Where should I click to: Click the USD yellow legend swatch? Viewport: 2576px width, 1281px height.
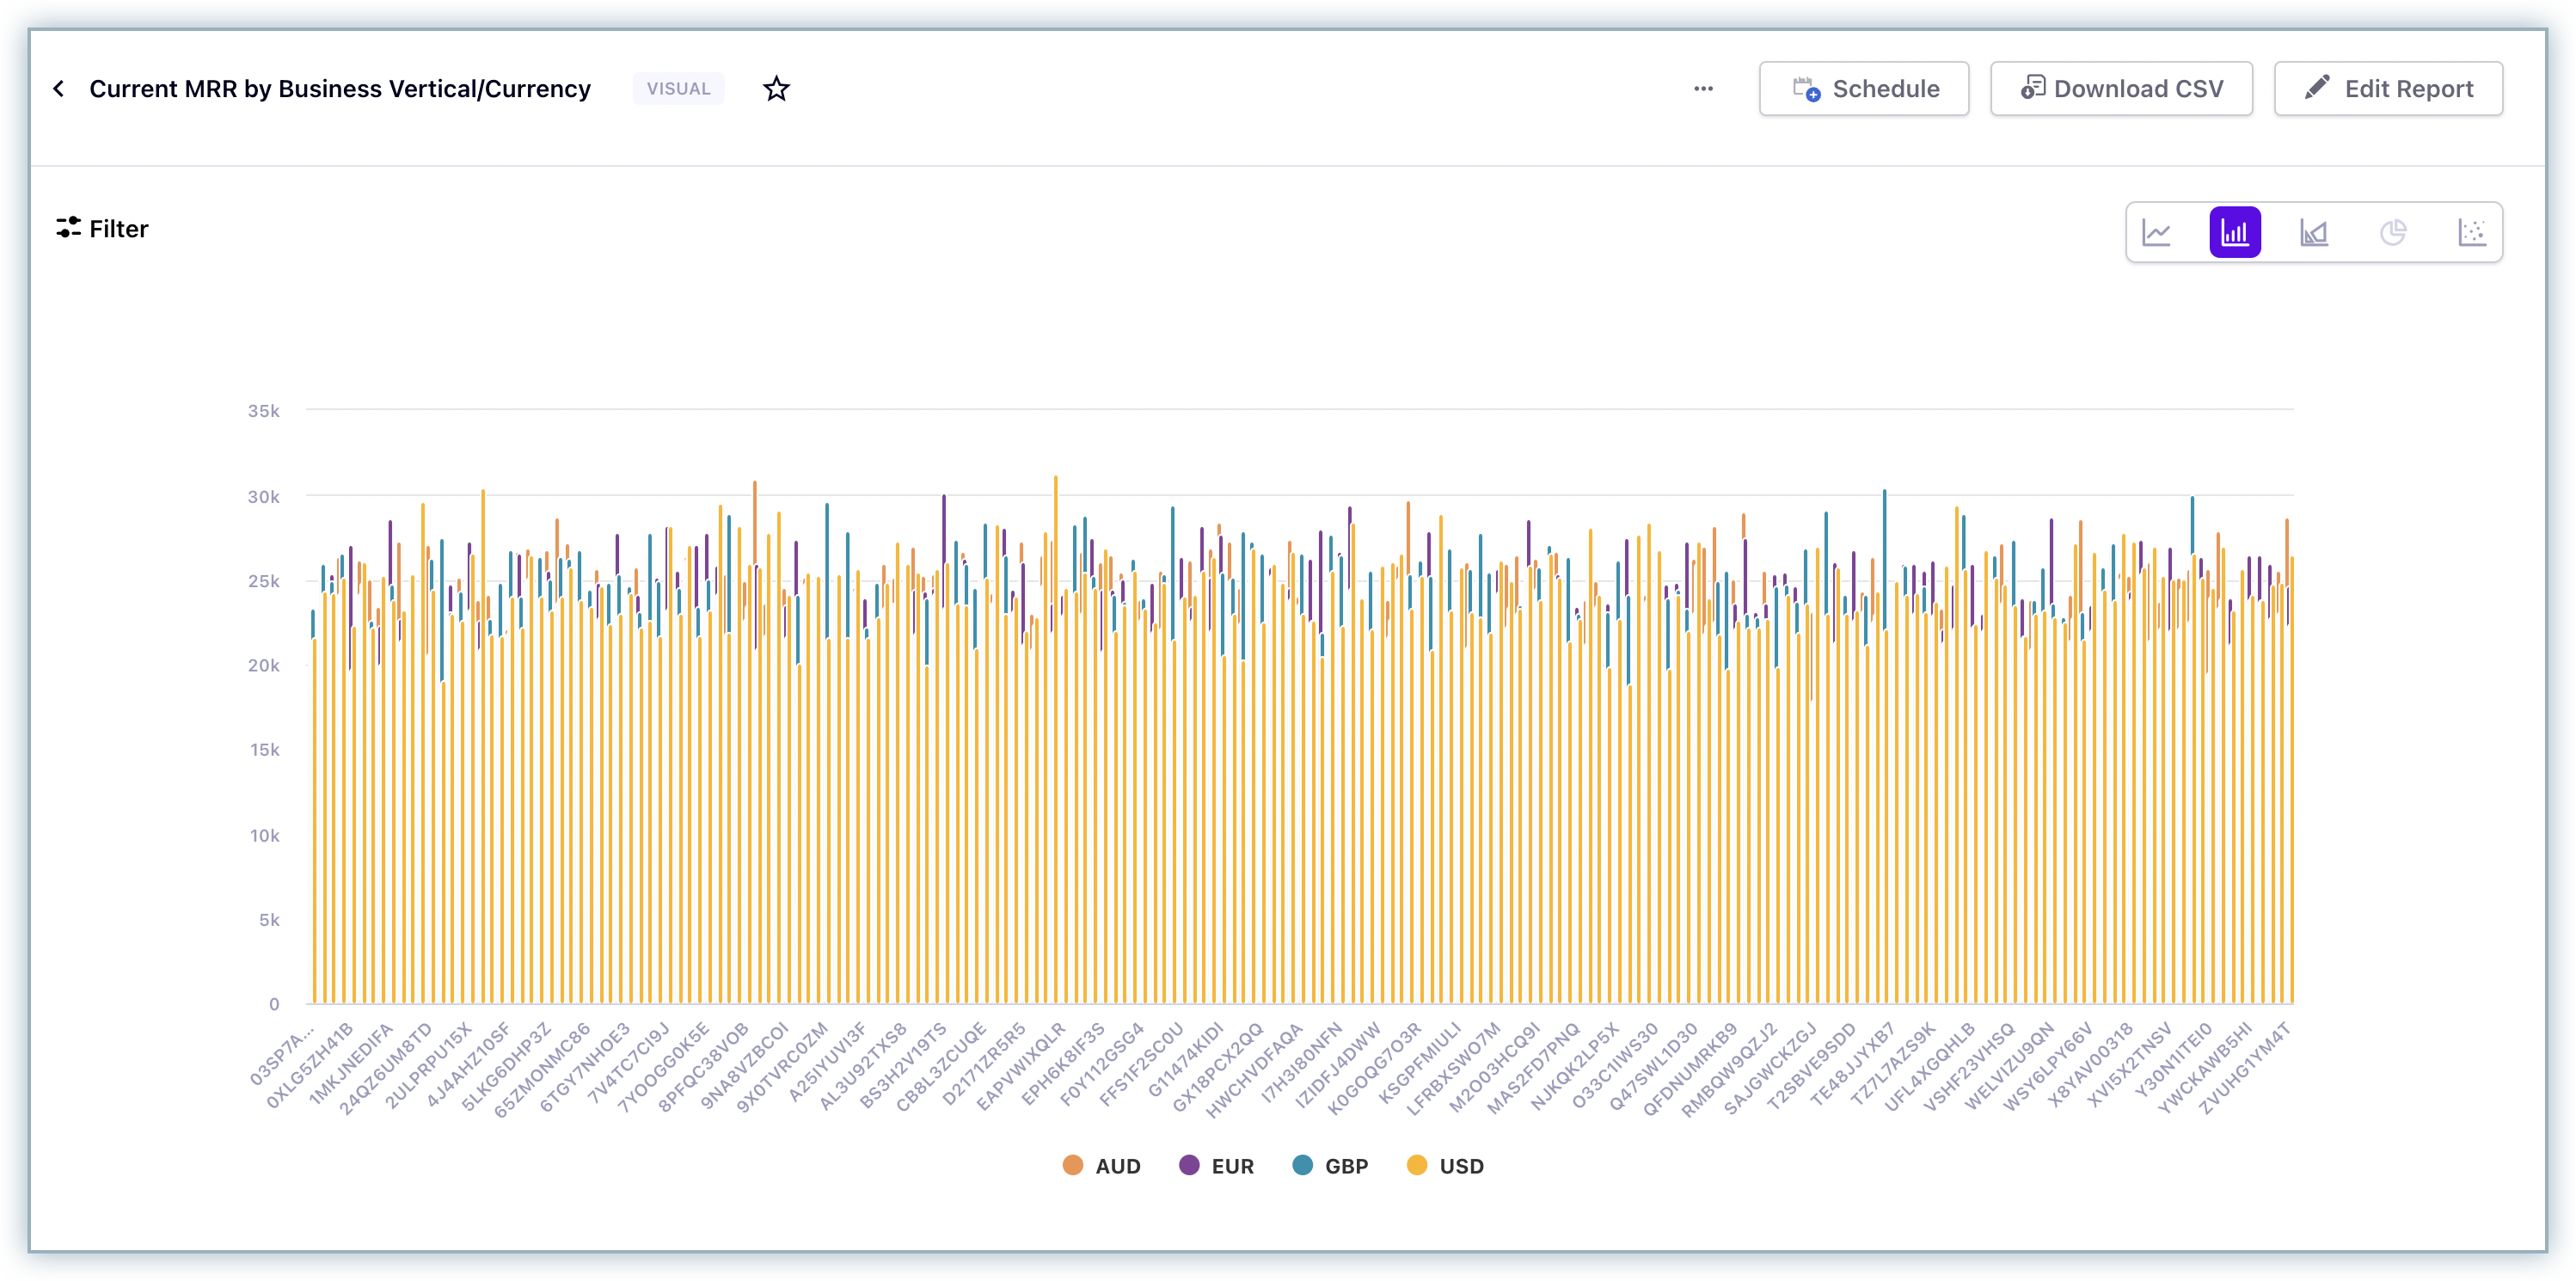(1417, 1165)
